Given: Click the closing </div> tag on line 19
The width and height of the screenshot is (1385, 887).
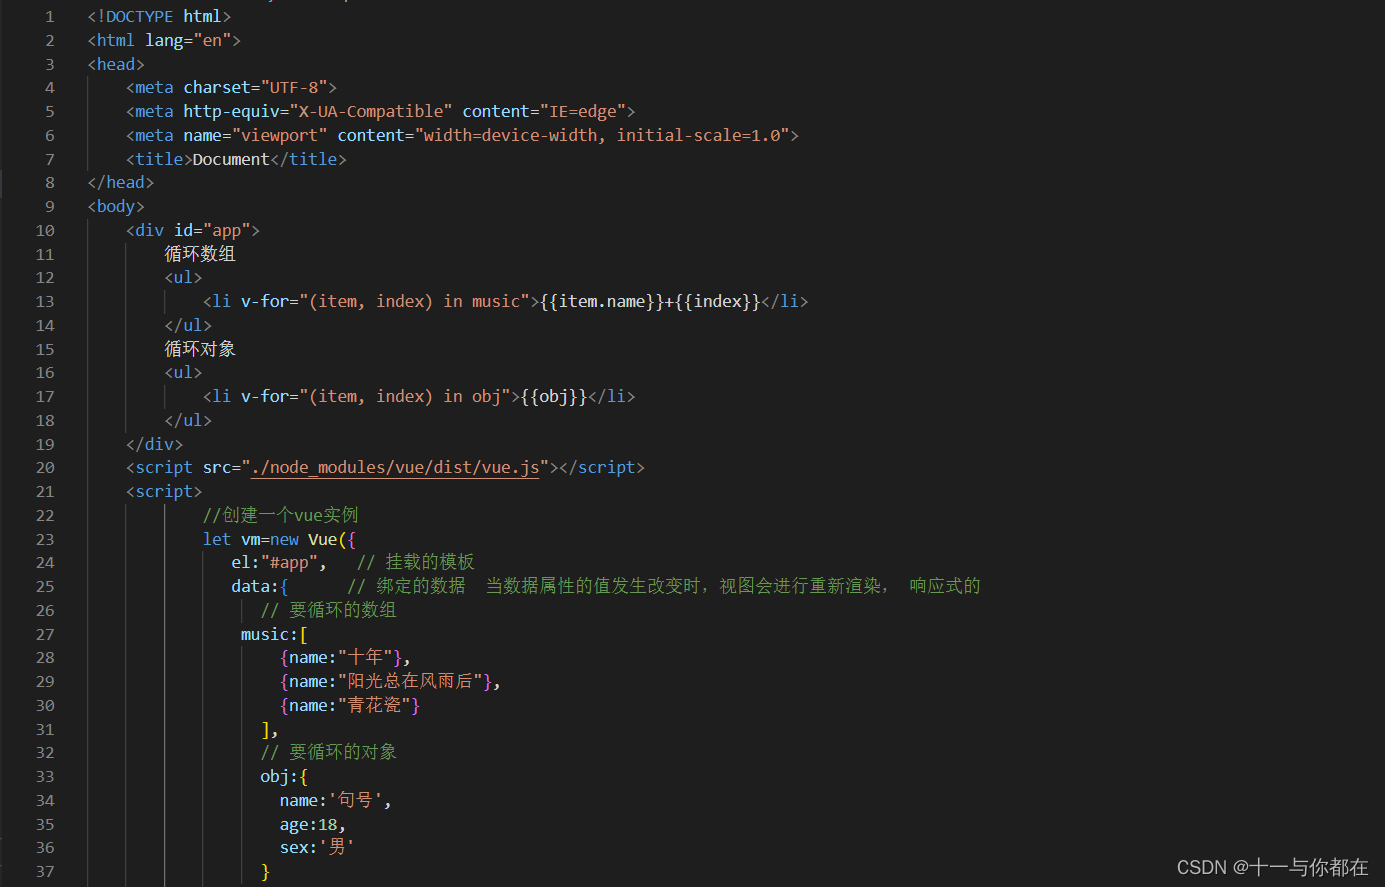Looking at the screenshot, I should pyautogui.click(x=154, y=444).
